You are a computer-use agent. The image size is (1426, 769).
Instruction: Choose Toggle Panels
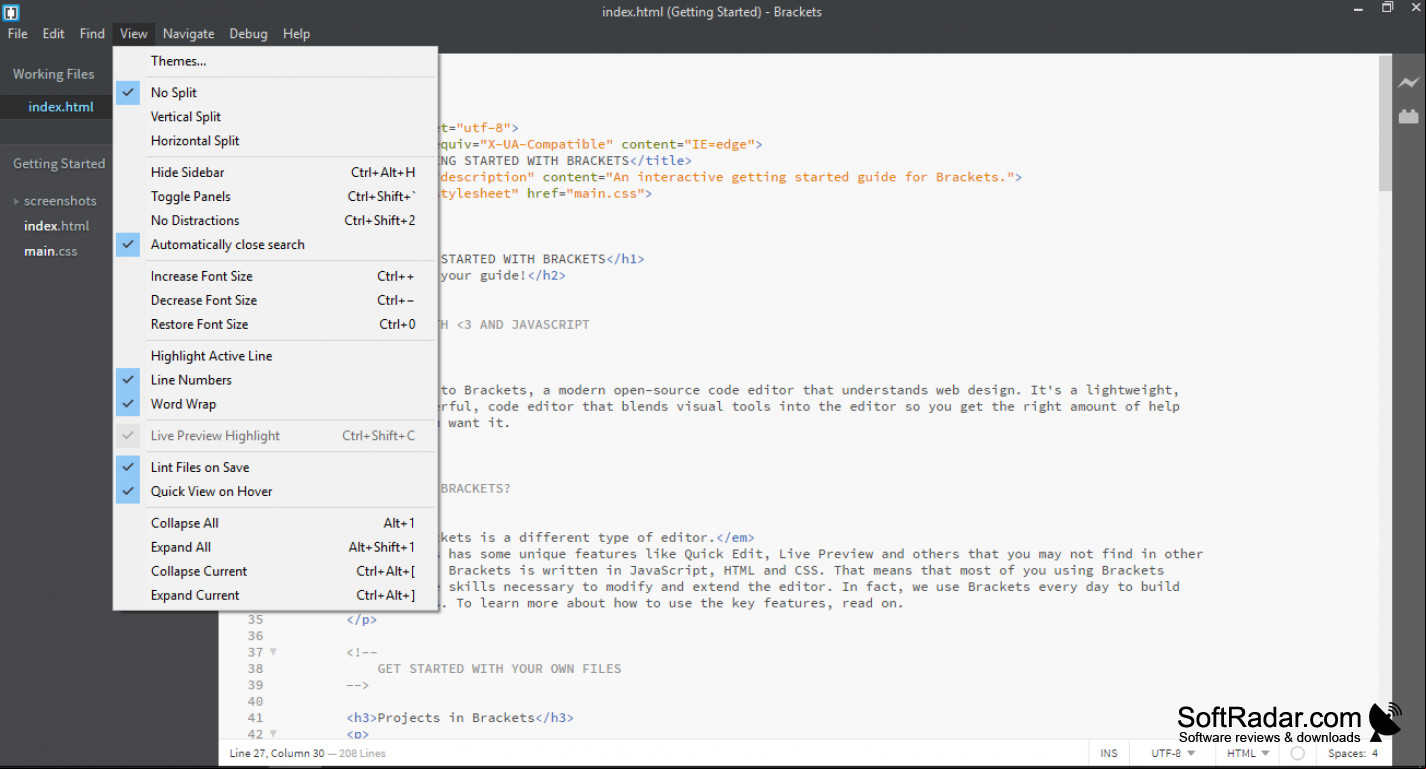click(x=275, y=196)
